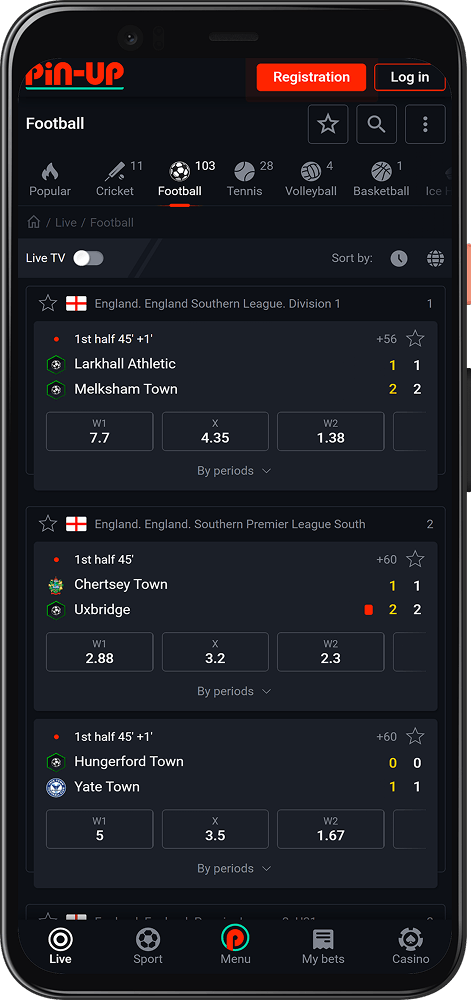This screenshot has height=1000, width=471.
Task: Expand By periods under Larkhall Athletic match
Action: (x=235, y=471)
